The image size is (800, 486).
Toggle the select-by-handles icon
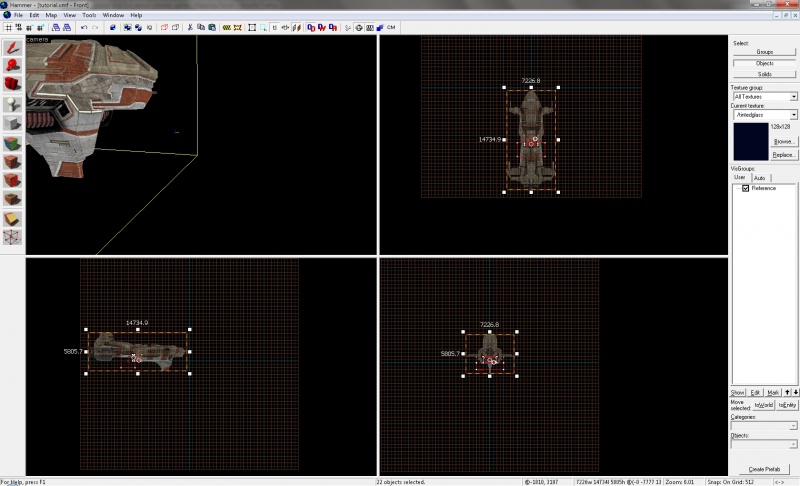(252, 28)
